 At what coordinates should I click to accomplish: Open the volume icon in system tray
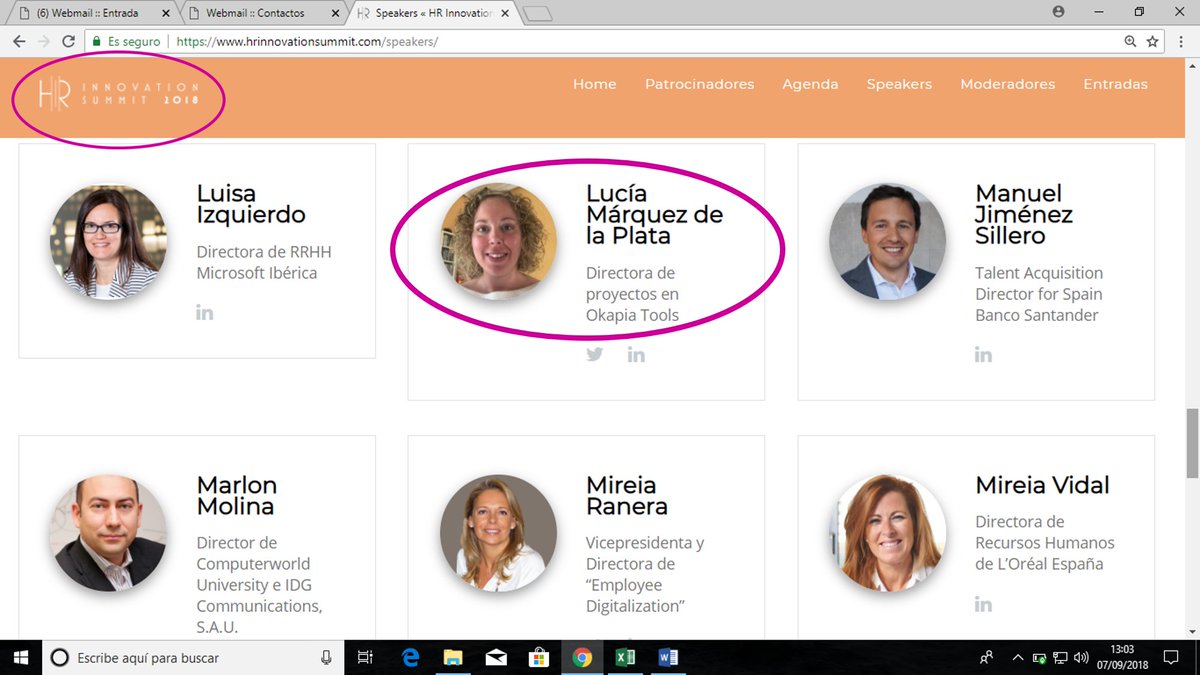coord(1081,657)
